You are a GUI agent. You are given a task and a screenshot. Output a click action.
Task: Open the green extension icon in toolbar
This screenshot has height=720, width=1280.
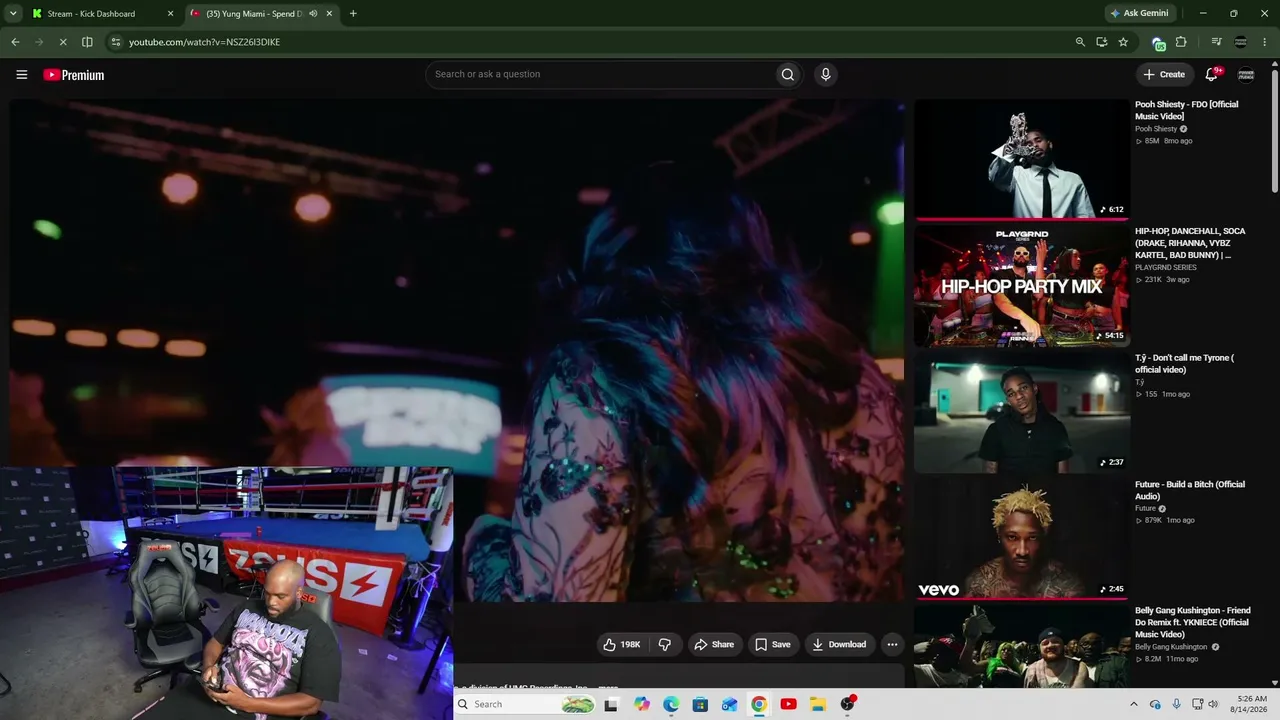tap(1158, 43)
